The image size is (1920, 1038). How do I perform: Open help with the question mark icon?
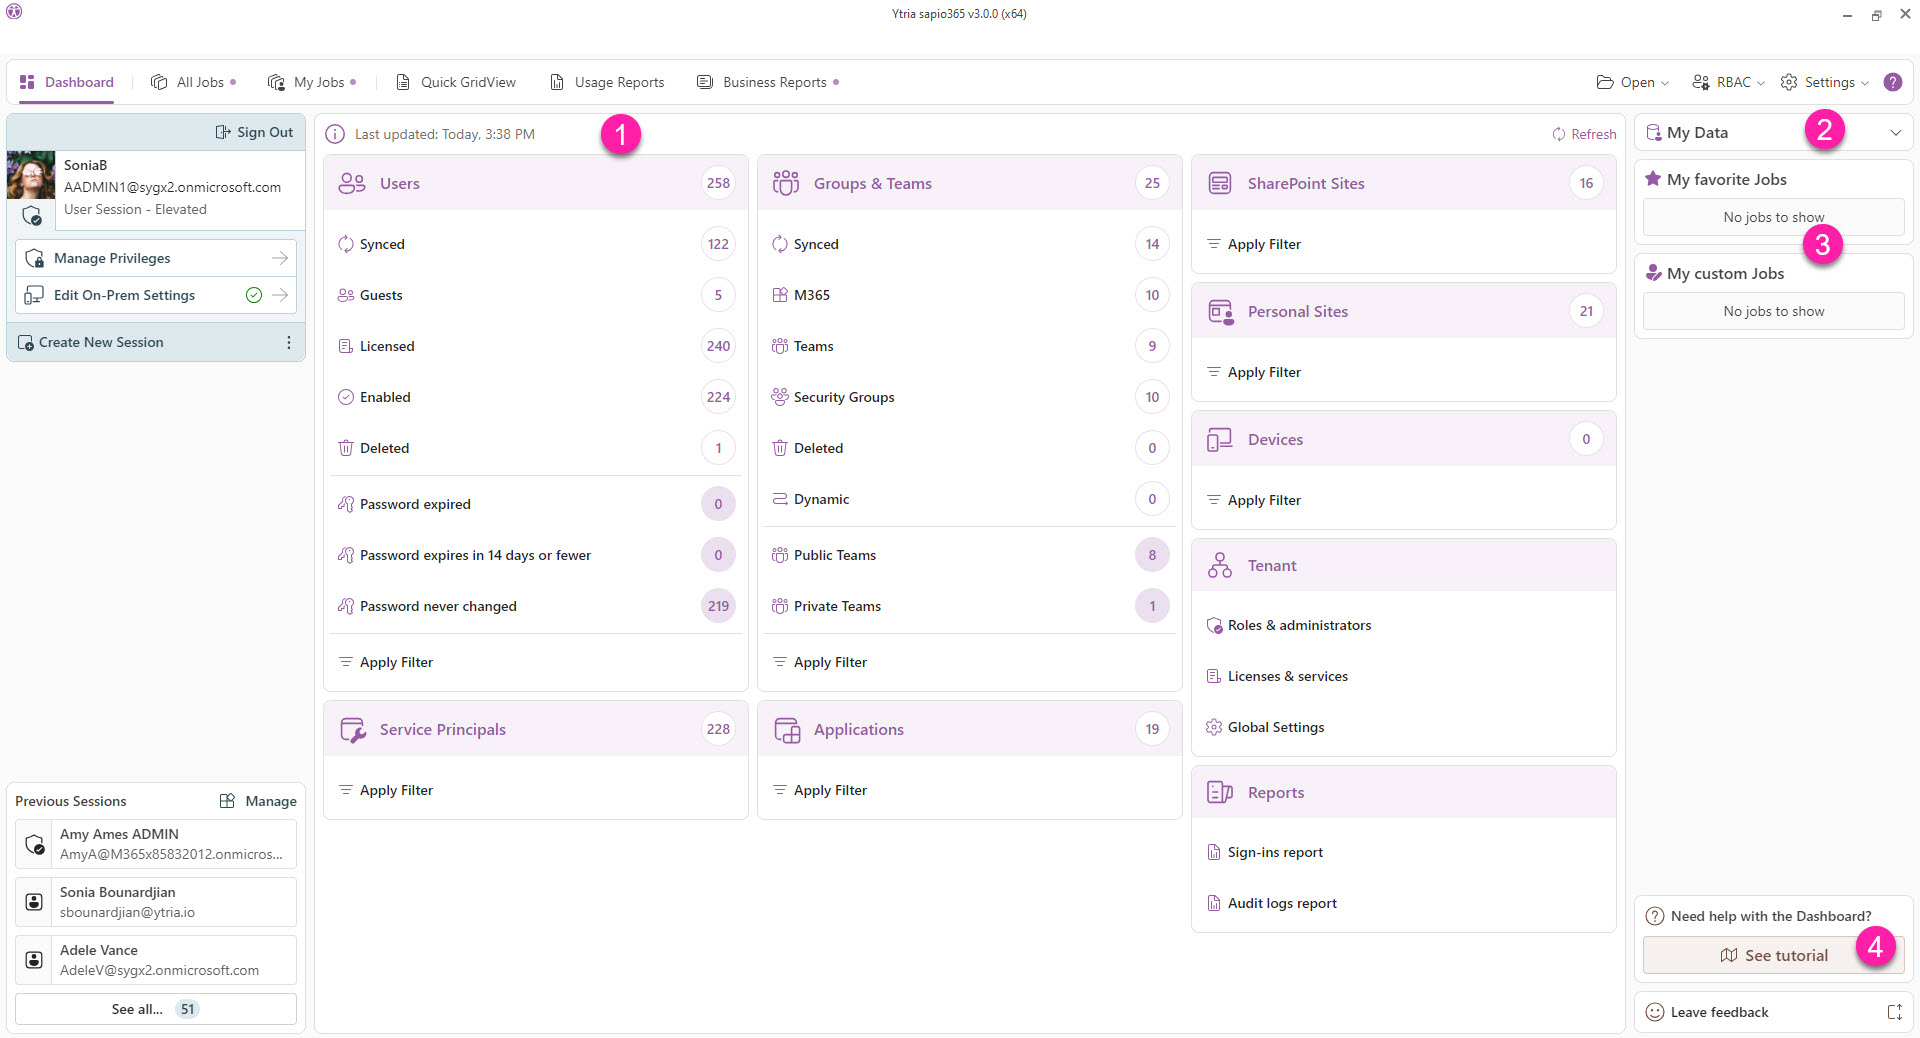(1893, 82)
